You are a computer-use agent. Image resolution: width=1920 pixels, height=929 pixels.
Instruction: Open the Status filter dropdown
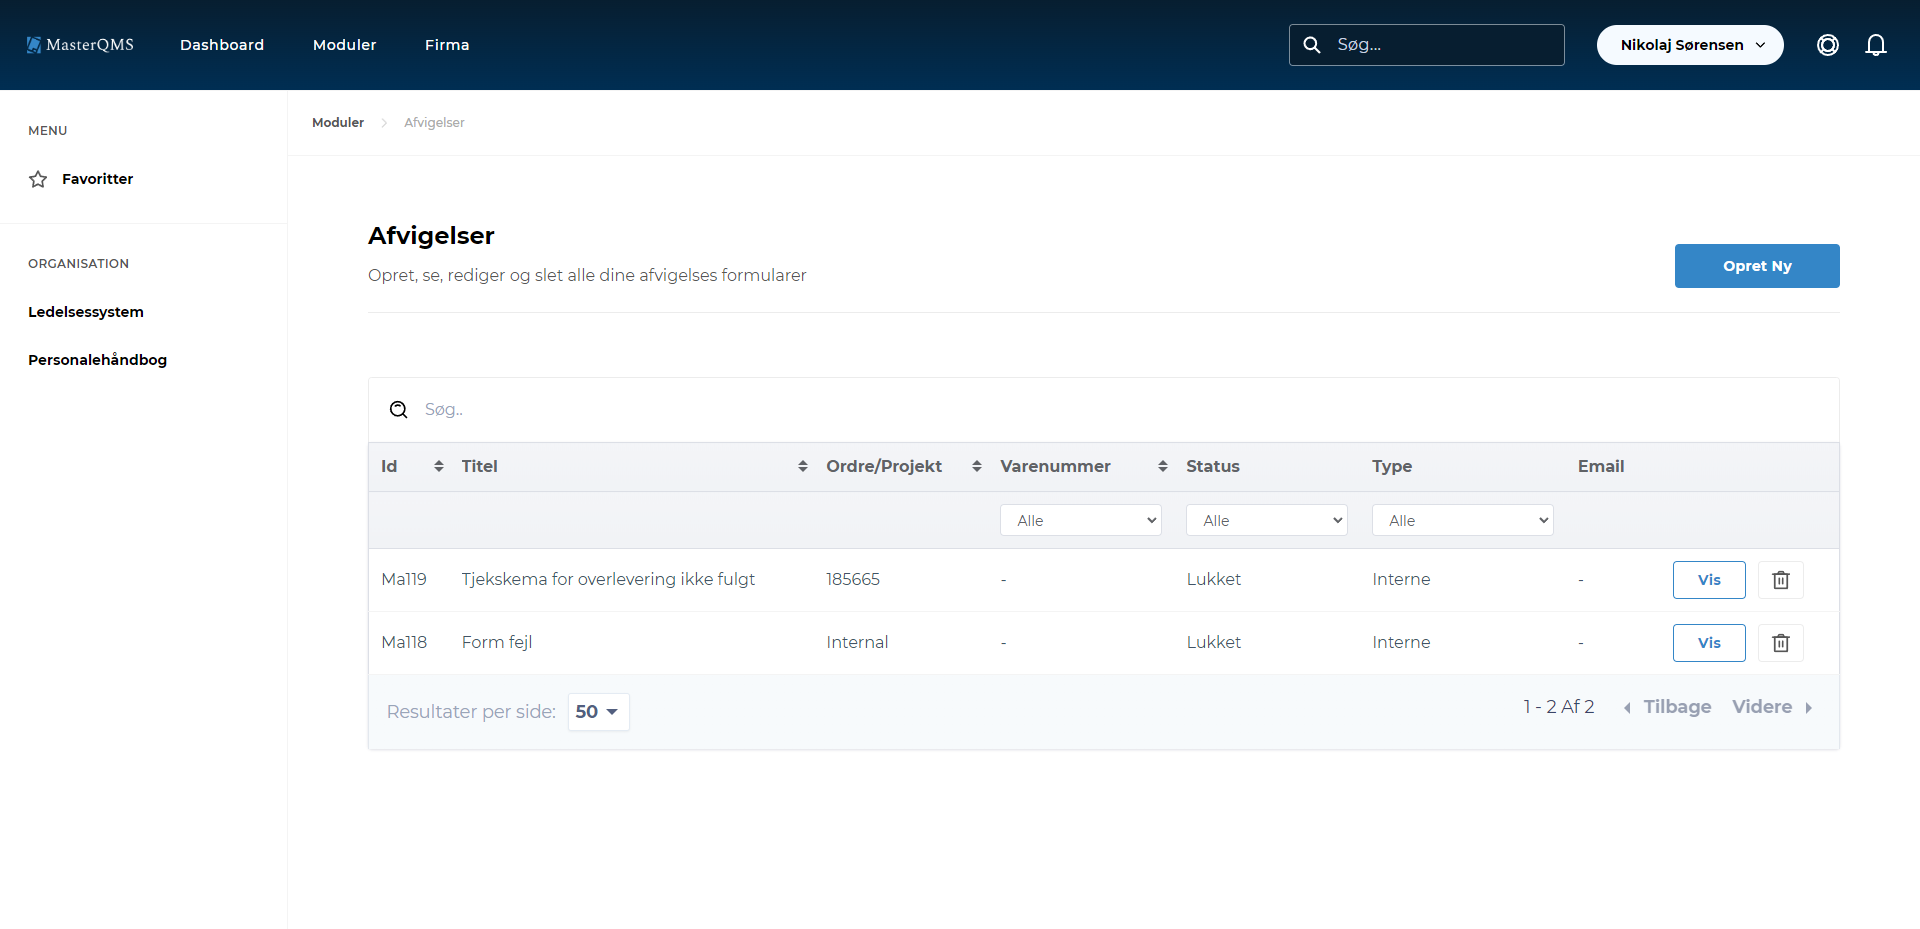coord(1266,520)
